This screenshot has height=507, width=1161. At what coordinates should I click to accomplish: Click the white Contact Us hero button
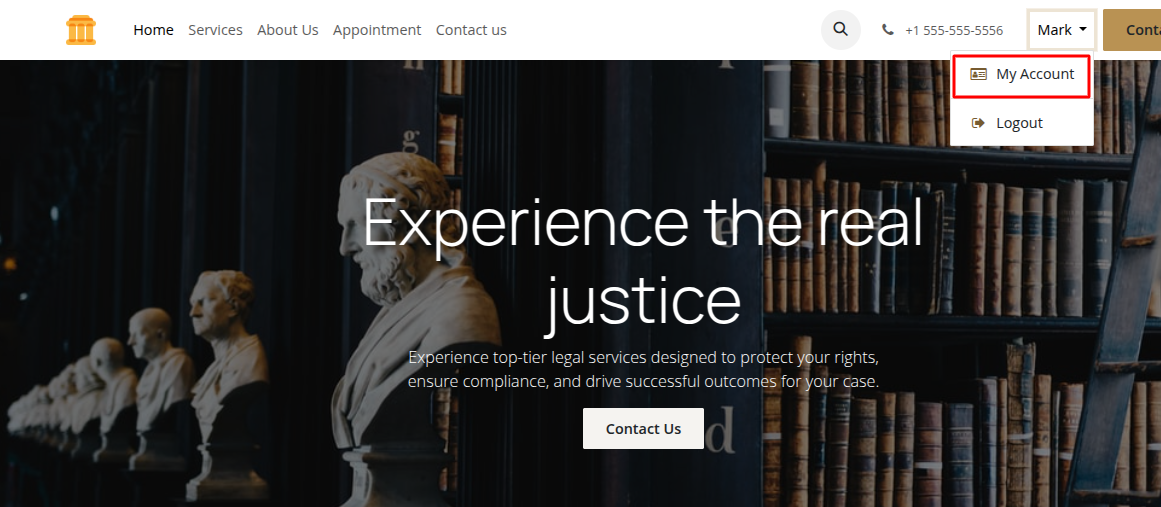pyautogui.click(x=643, y=429)
